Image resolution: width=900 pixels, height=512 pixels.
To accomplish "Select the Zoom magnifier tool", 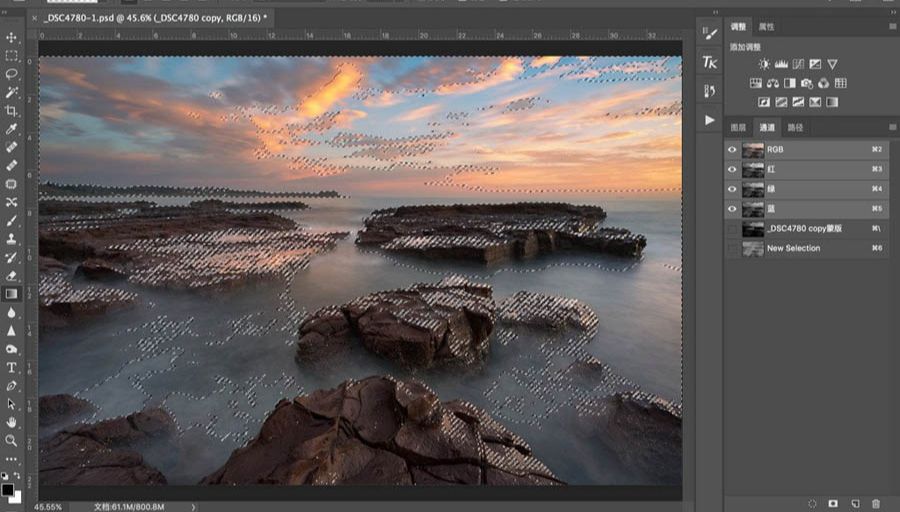I will click(11, 441).
